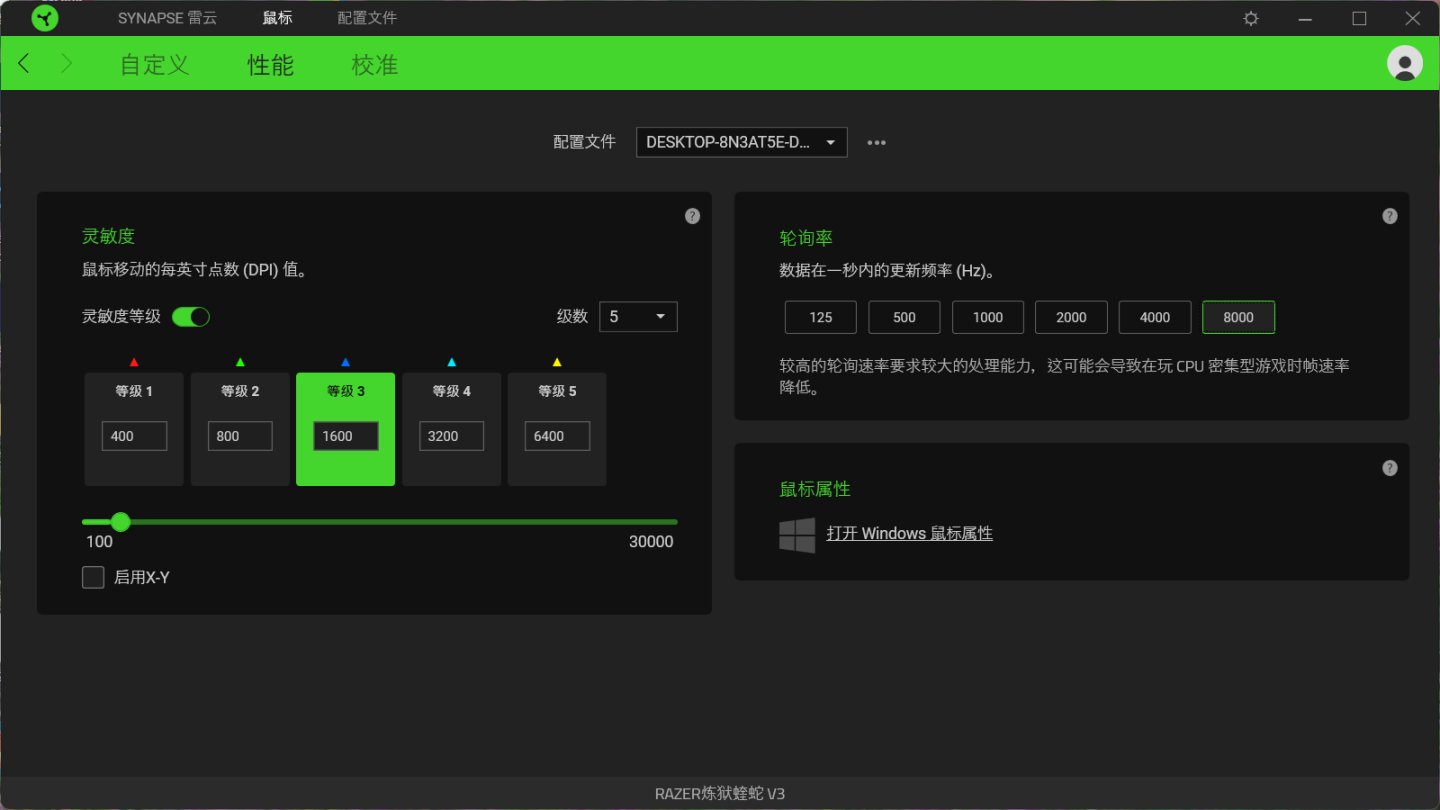Click the 400 DPI input field

point(134,436)
